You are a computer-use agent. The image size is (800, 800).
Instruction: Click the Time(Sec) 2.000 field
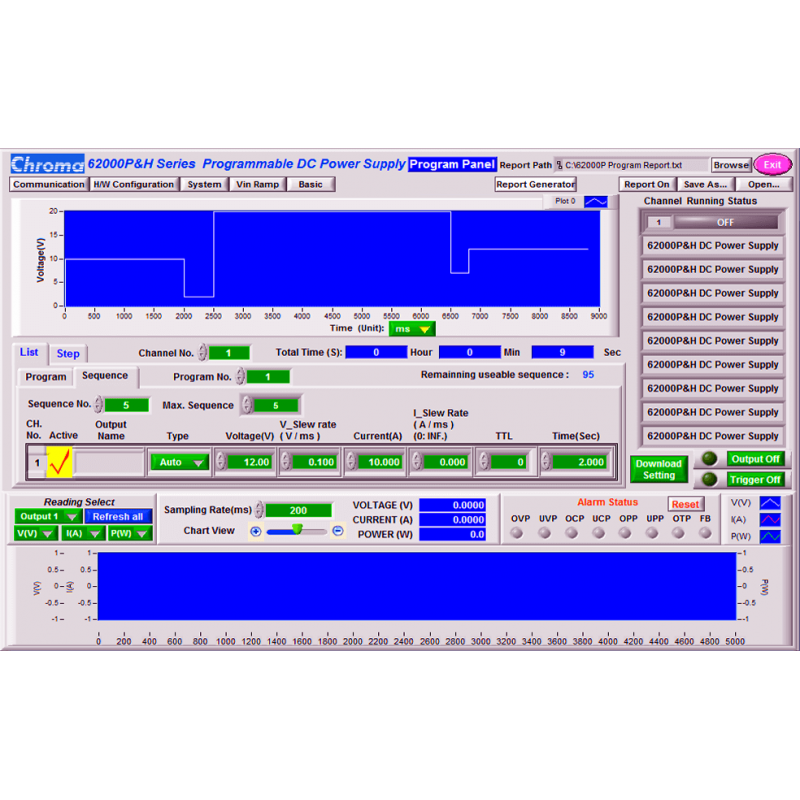(x=580, y=462)
